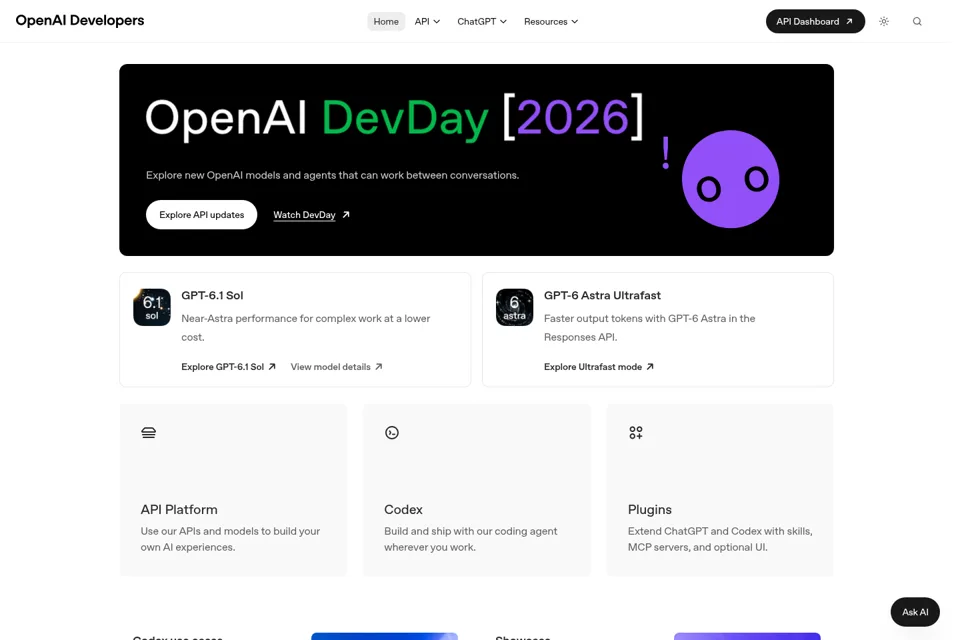Click the OpenAI DevDay [2026] banner title
Screen dimensions: 960x640
(x=394, y=117)
